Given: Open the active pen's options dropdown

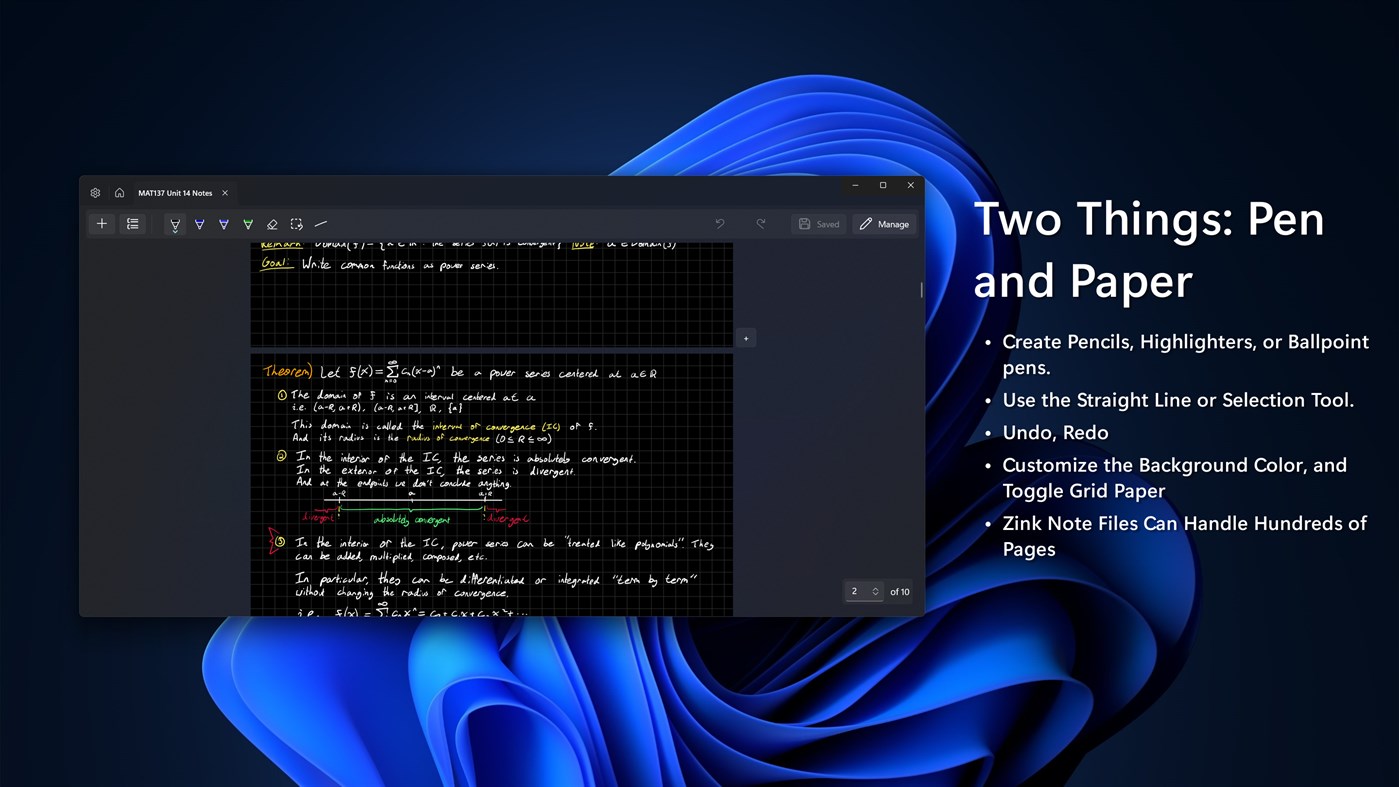Looking at the screenshot, I should point(174,230).
